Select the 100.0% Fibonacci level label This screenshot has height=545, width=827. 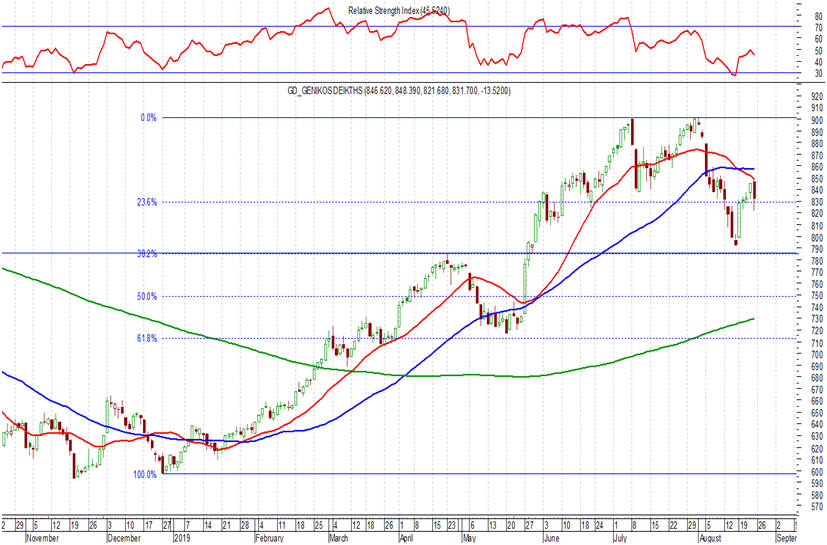[x=145, y=475]
